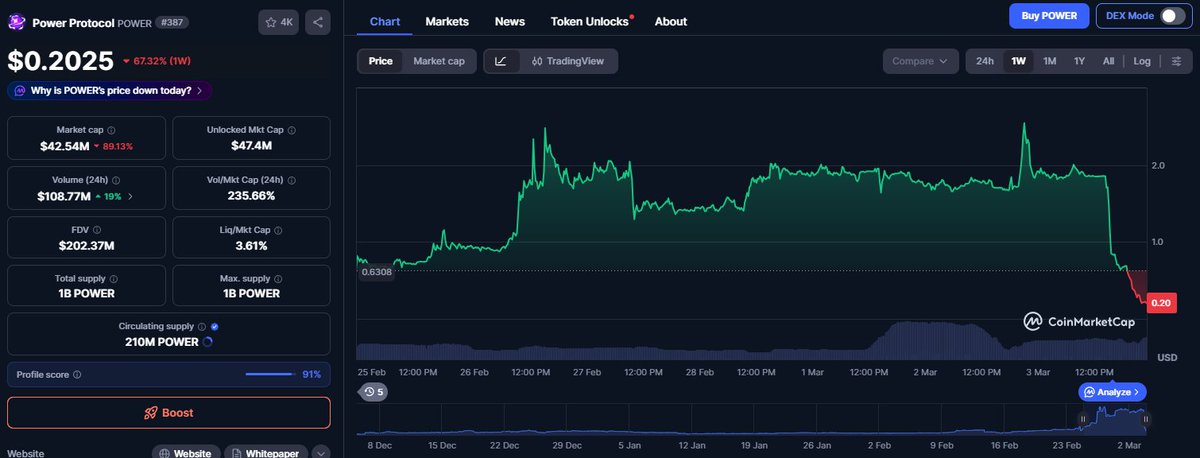Screen dimensions: 1200x458
Task: Open chart settings sliders icon
Action: click(x=1176, y=61)
